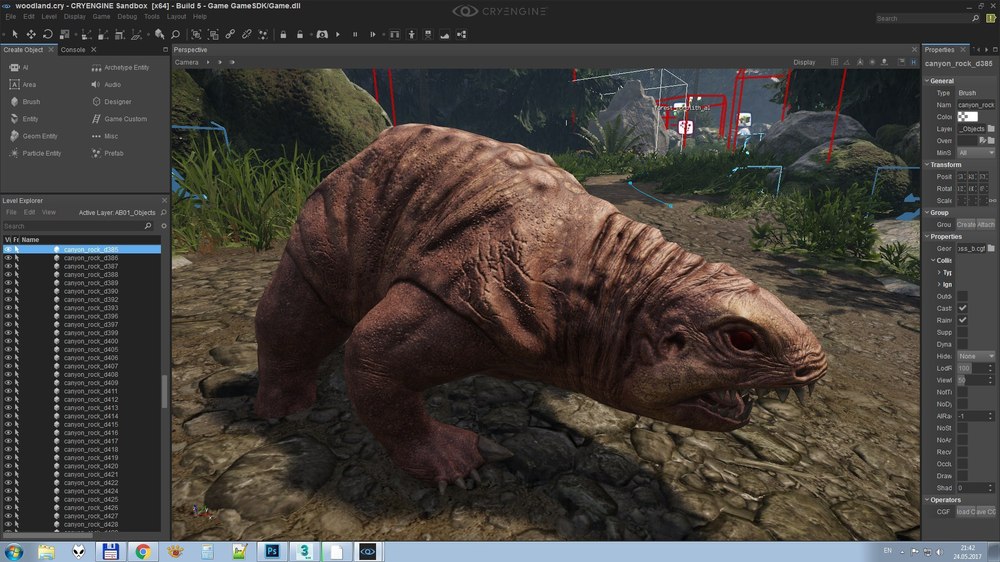Choose the Entity object category
1000x562 pixels.
click(24, 119)
